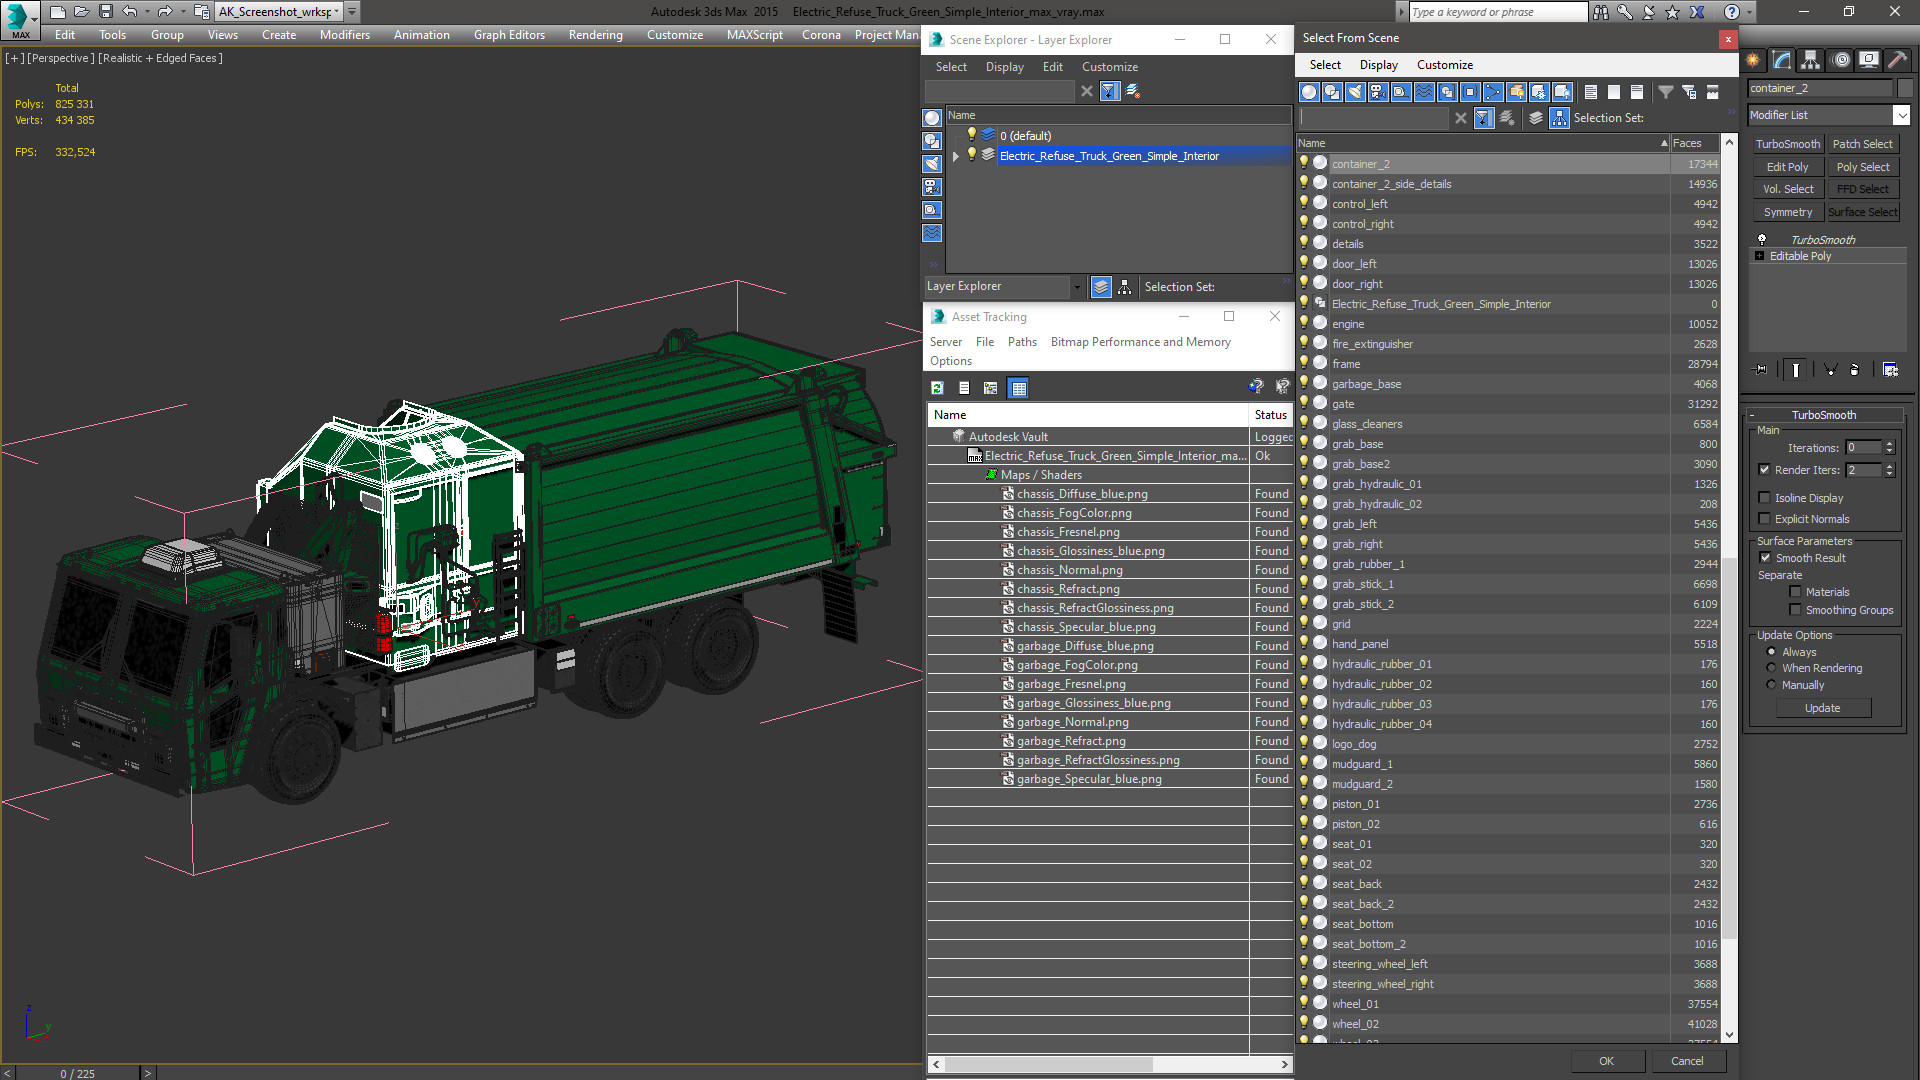This screenshot has height=1080, width=1920.
Task: Click Sort by Layer icon in Layer Explorer footer
Action: tap(1101, 287)
